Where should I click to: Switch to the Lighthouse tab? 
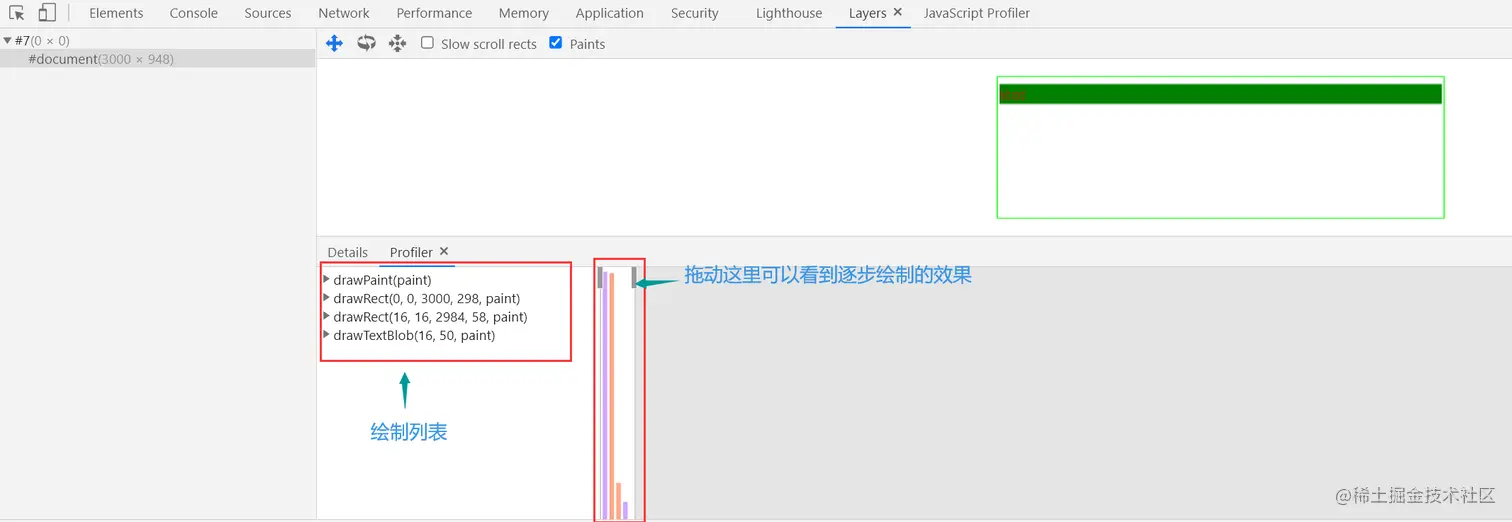point(789,13)
